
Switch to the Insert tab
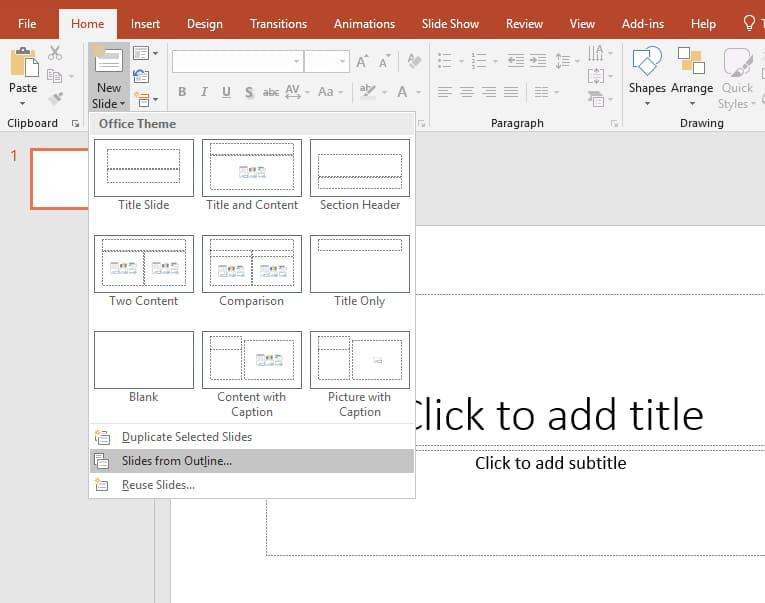145,23
